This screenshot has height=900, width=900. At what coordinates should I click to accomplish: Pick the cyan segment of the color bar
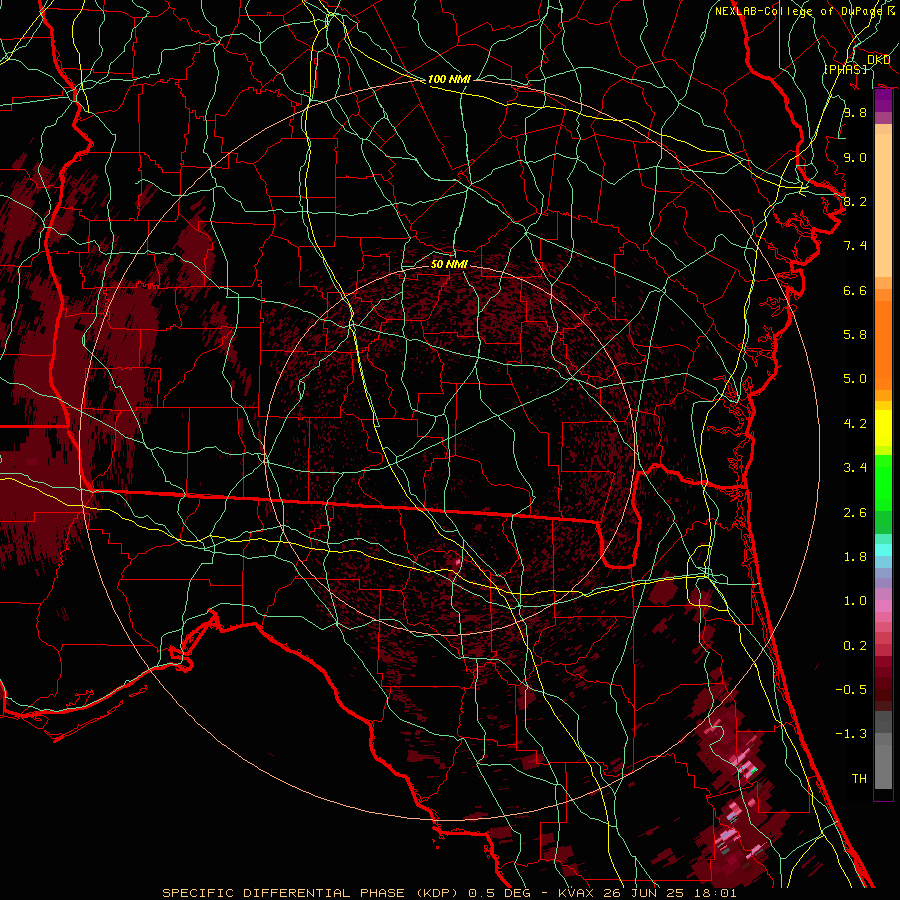[883, 550]
